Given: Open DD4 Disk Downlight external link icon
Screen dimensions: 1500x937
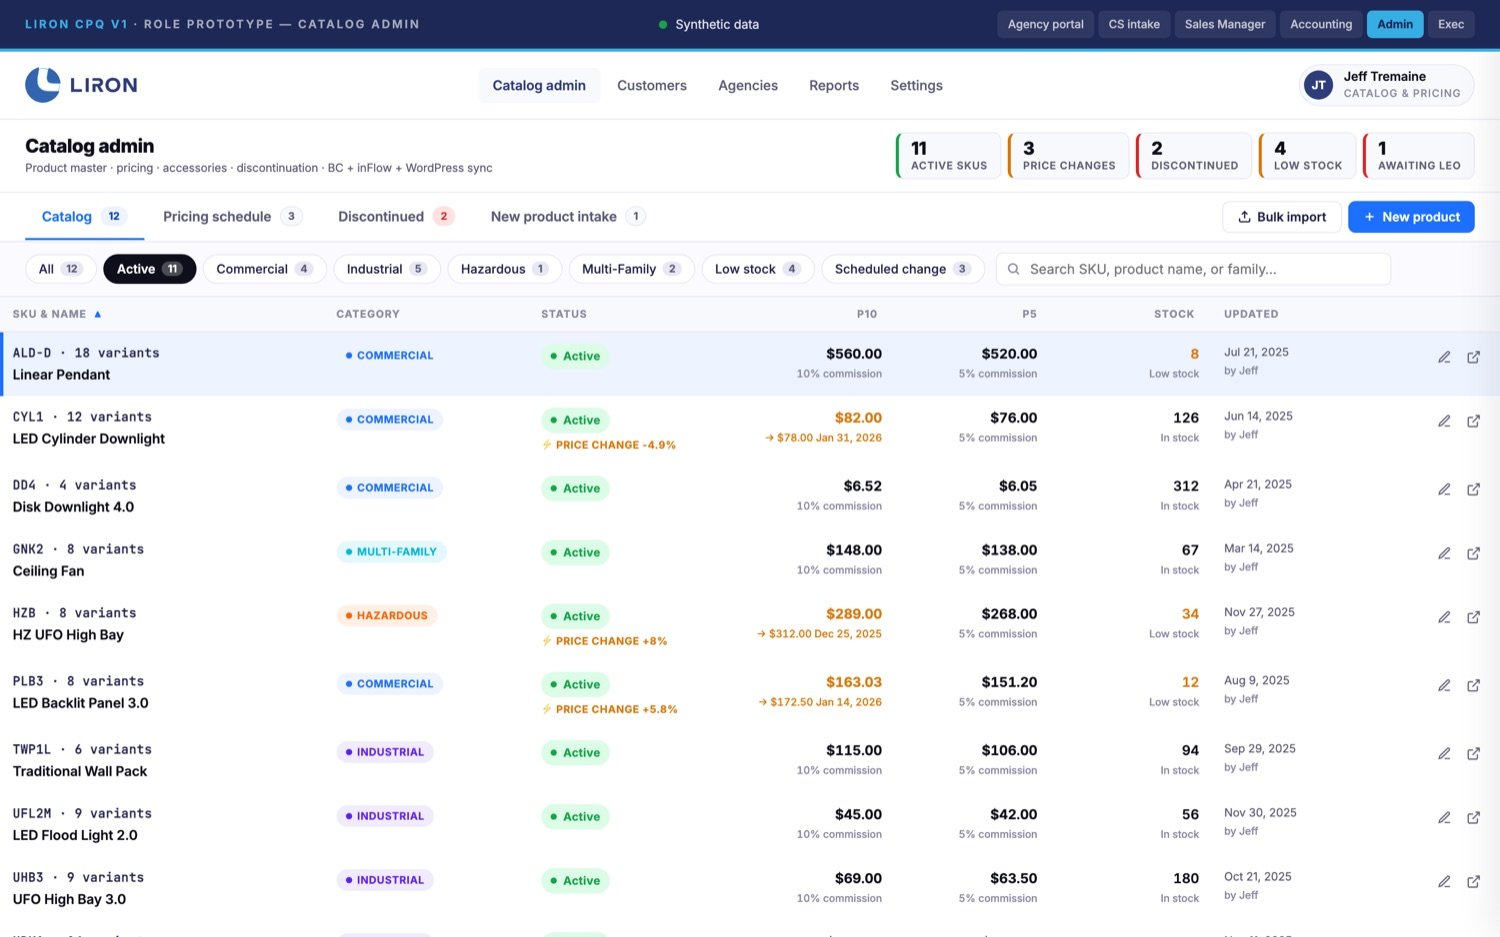Looking at the screenshot, I should (x=1473, y=489).
